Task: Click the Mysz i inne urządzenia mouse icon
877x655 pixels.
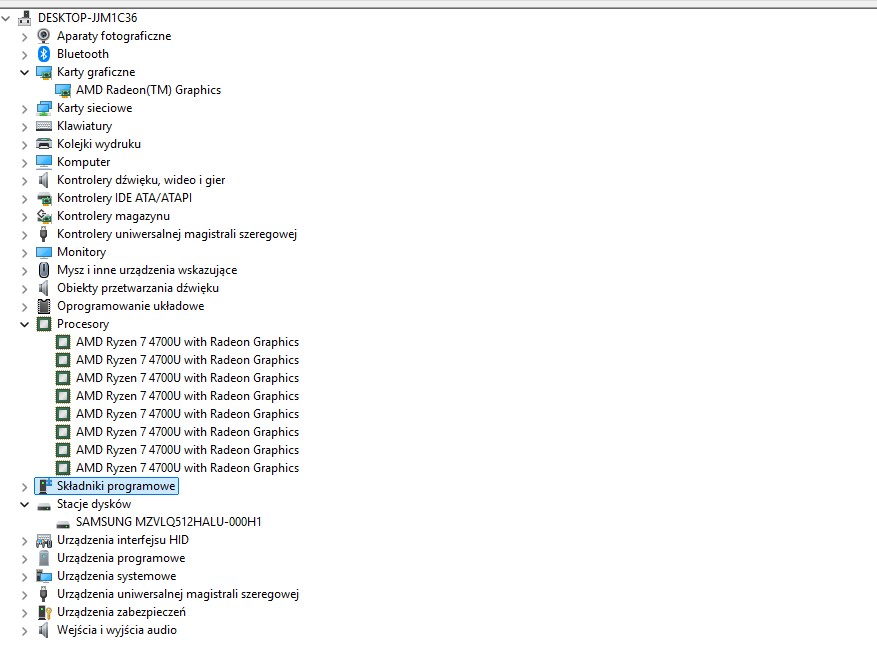Action: pyautogui.click(x=44, y=270)
